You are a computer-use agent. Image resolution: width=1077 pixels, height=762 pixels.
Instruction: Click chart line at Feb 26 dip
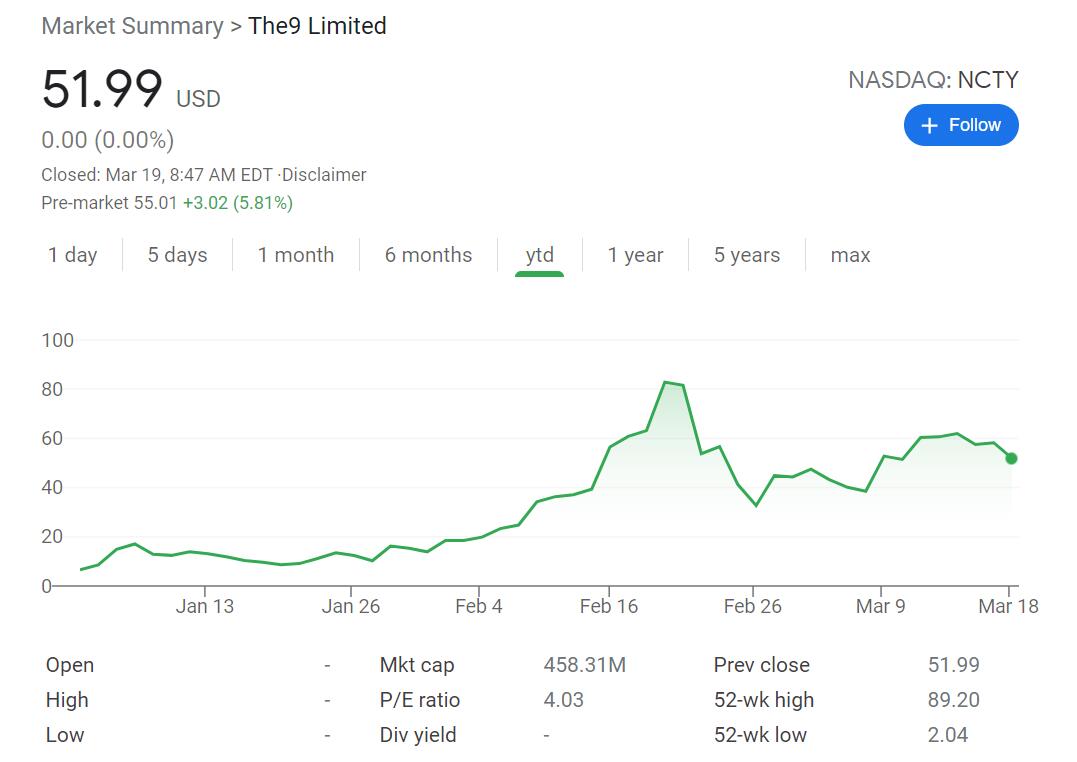click(x=756, y=505)
